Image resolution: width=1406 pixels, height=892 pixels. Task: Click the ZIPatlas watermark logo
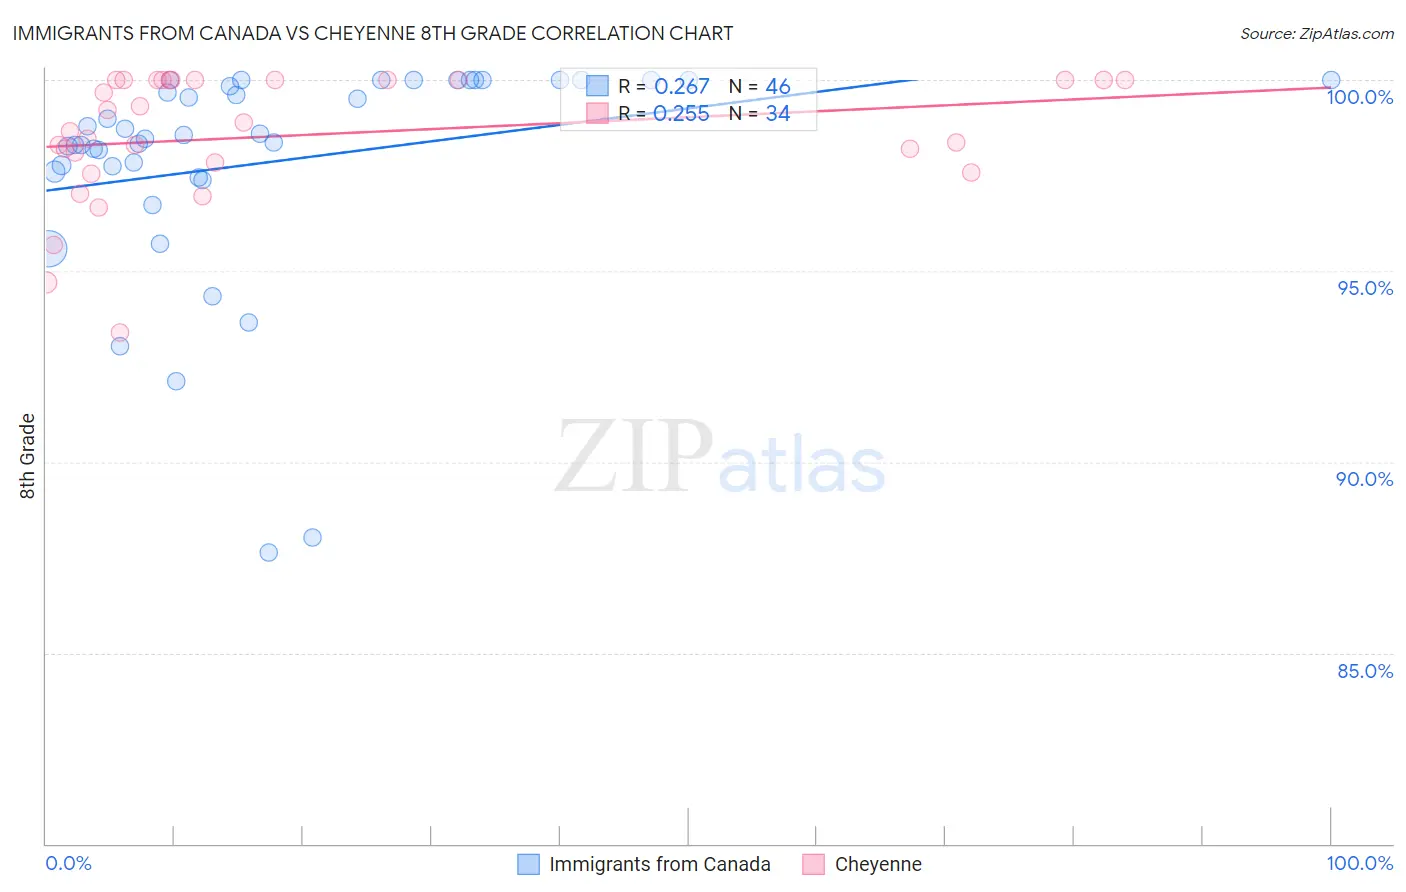[720, 458]
